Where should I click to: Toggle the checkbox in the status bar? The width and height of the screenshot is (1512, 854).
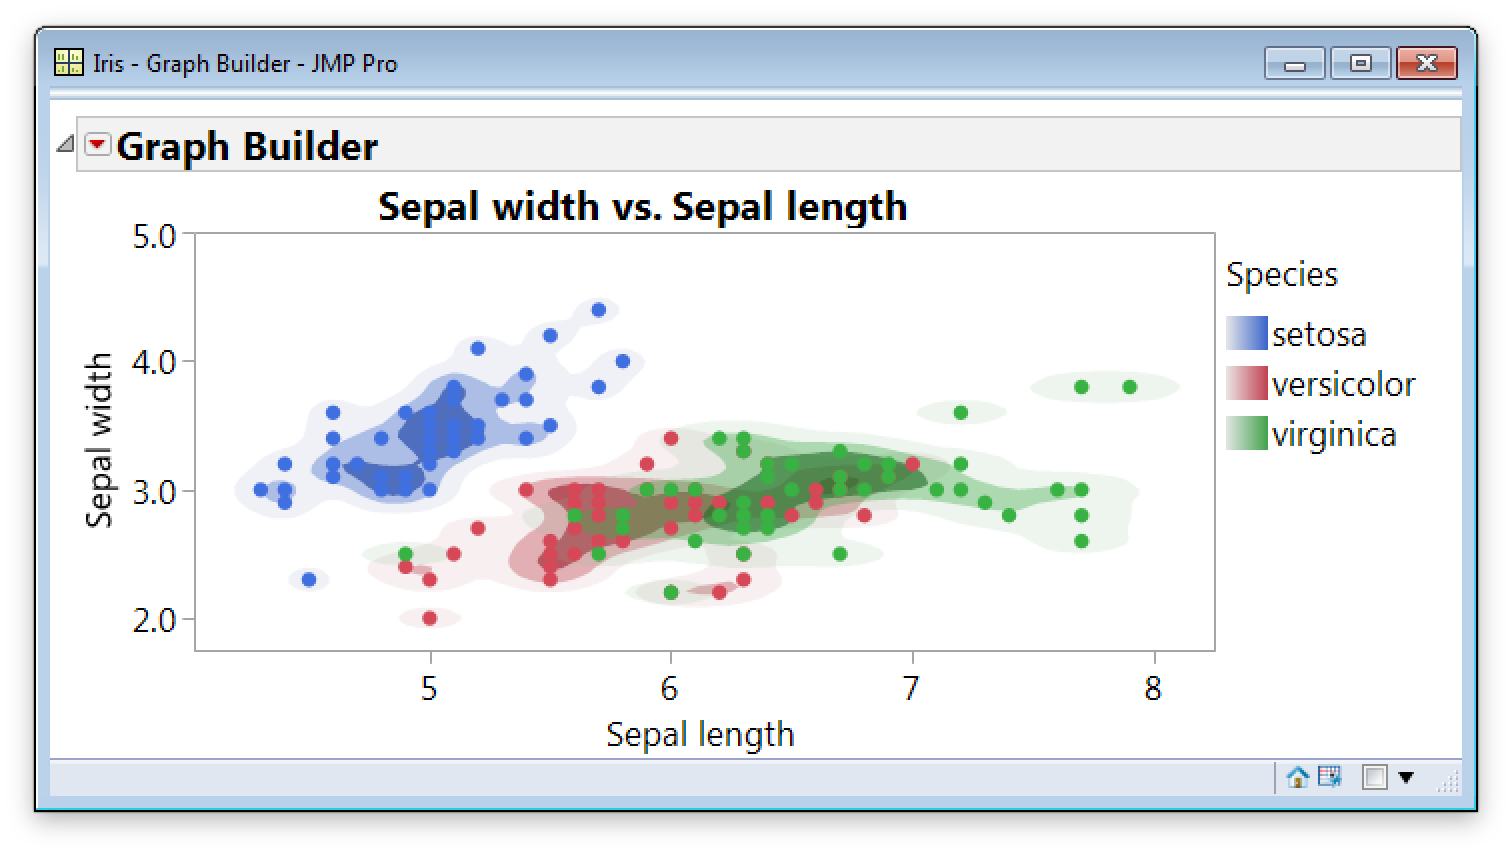(1375, 777)
